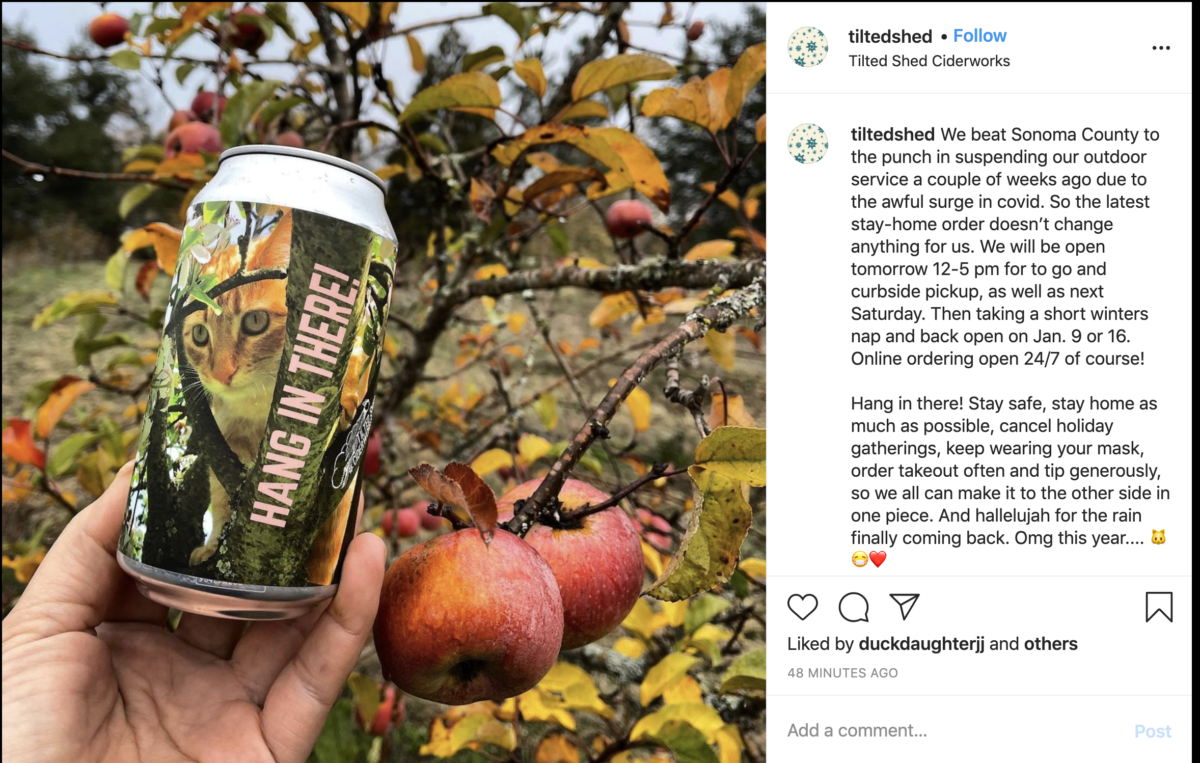Image resolution: width=1200 pixels, height=763 pixels.
Task: Save the post with the bookmark icon
Action: point(1159,607)
